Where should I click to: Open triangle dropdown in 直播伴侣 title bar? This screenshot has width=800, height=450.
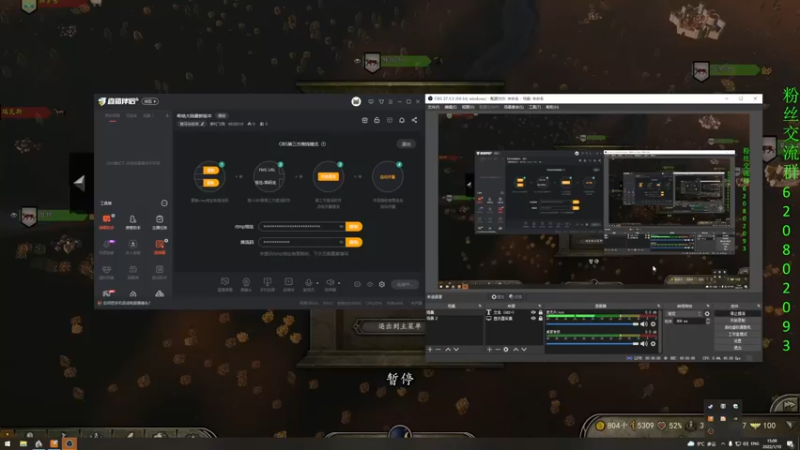(x=381, y=102)
